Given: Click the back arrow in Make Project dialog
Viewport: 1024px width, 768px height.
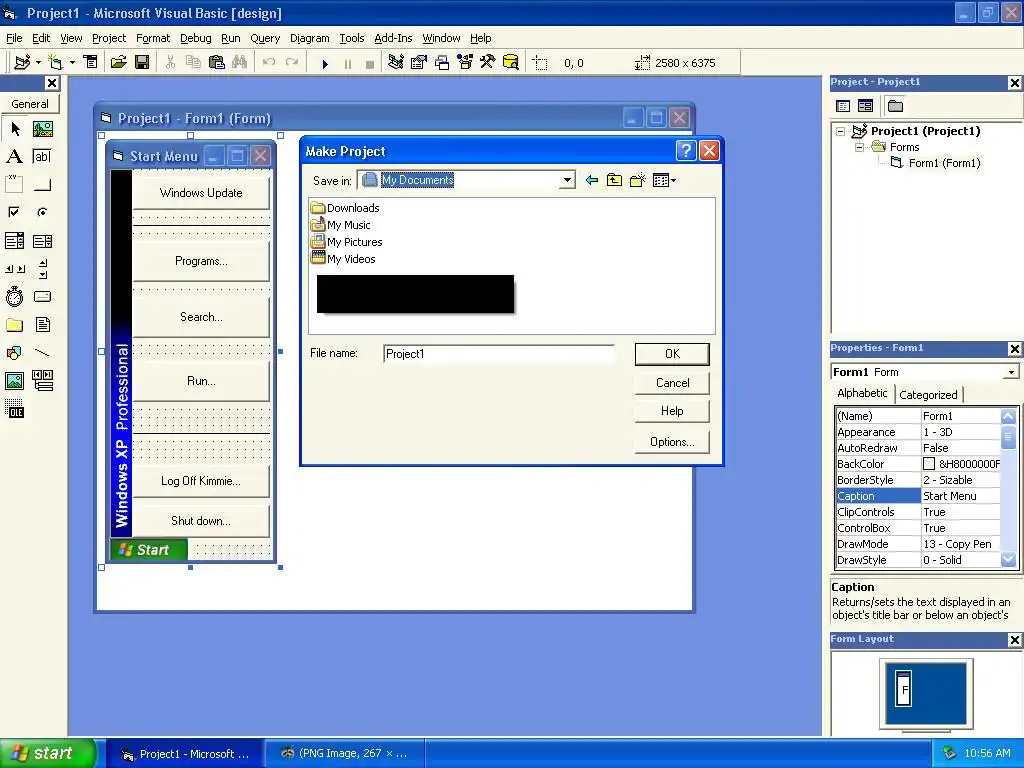Looking at the screenshot, I should [592, 180].
